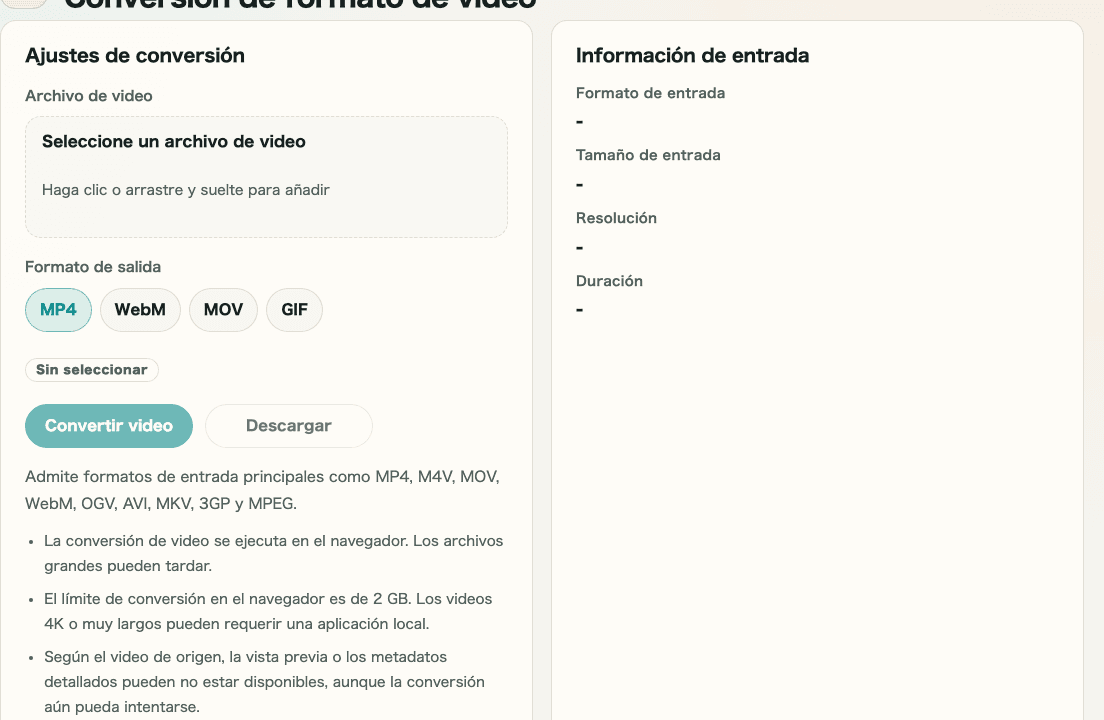Click the Tamaño de entrada field value

point(578,184)
